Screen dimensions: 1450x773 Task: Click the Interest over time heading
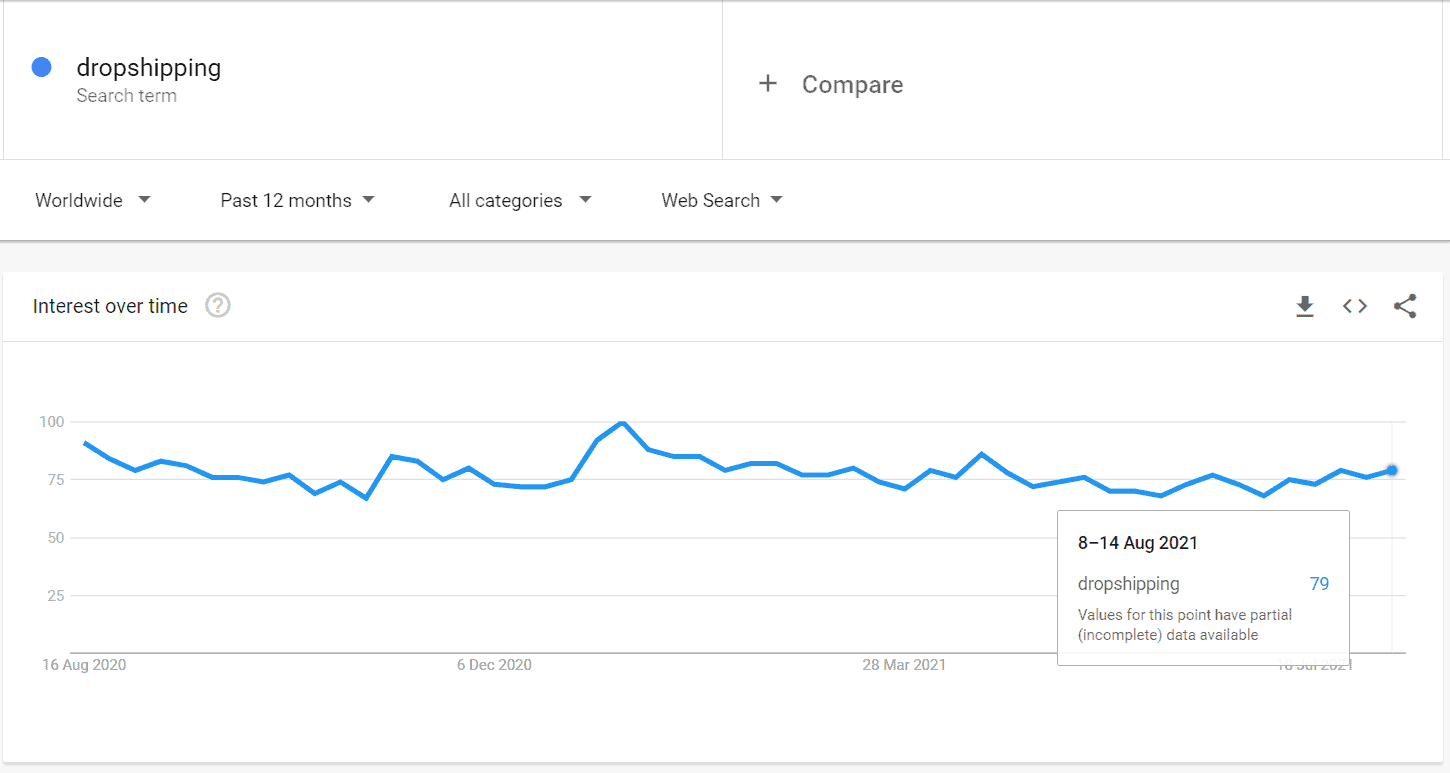(x=110, y=306)
